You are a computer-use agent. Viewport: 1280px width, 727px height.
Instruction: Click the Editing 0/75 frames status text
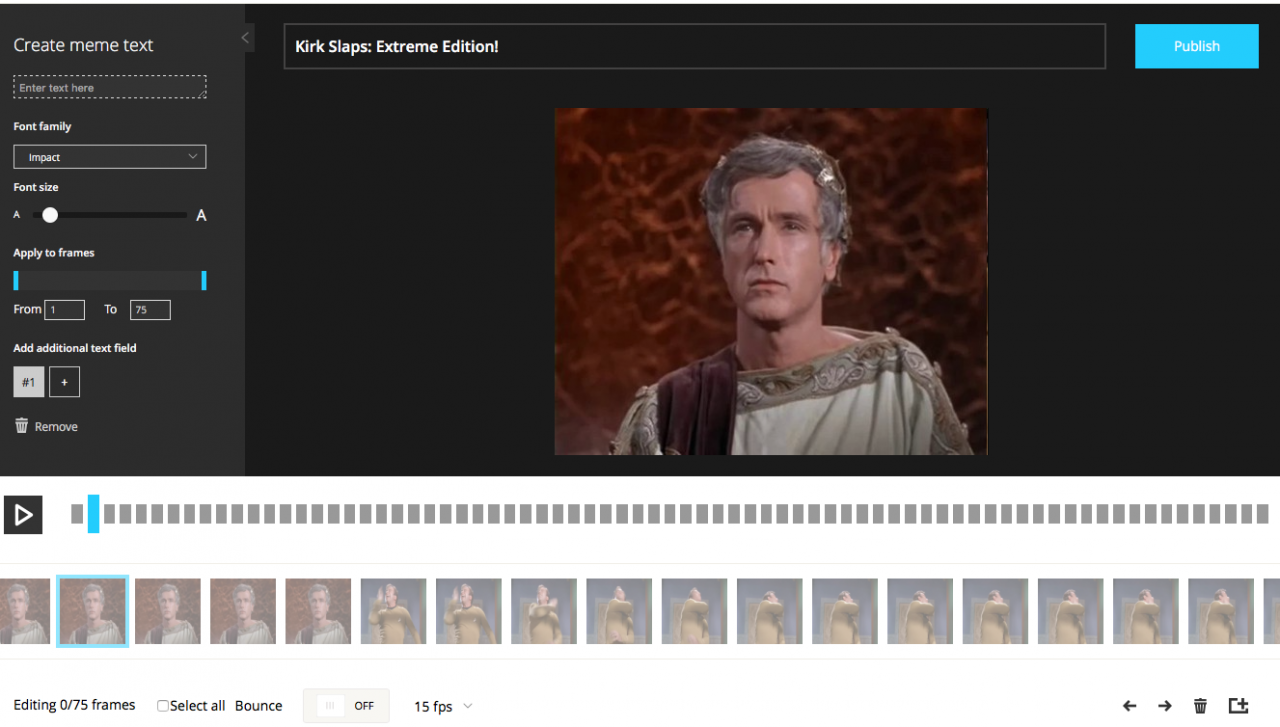pos(75,705)
